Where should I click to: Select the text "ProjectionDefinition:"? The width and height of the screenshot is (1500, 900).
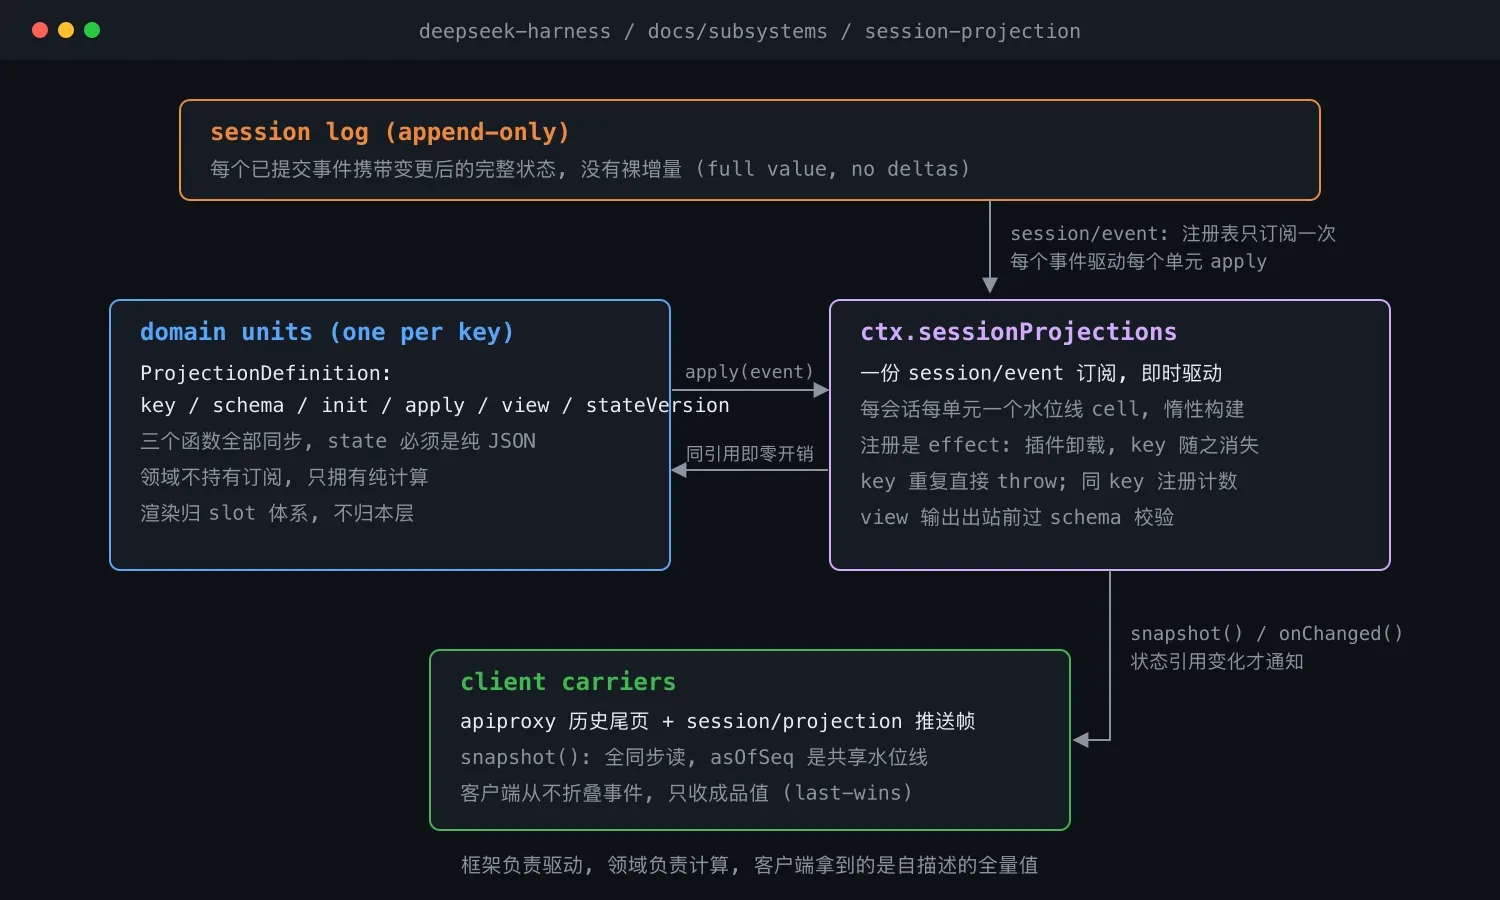[x=265, y=373]
